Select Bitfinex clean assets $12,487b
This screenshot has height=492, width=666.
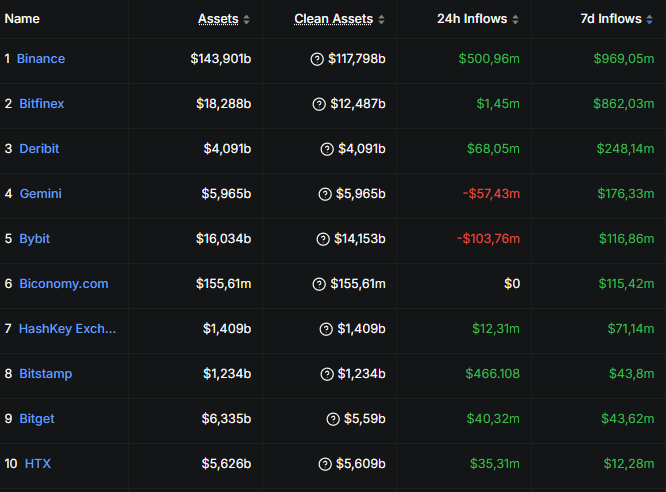pyautogui.click(x=358, y=104)
